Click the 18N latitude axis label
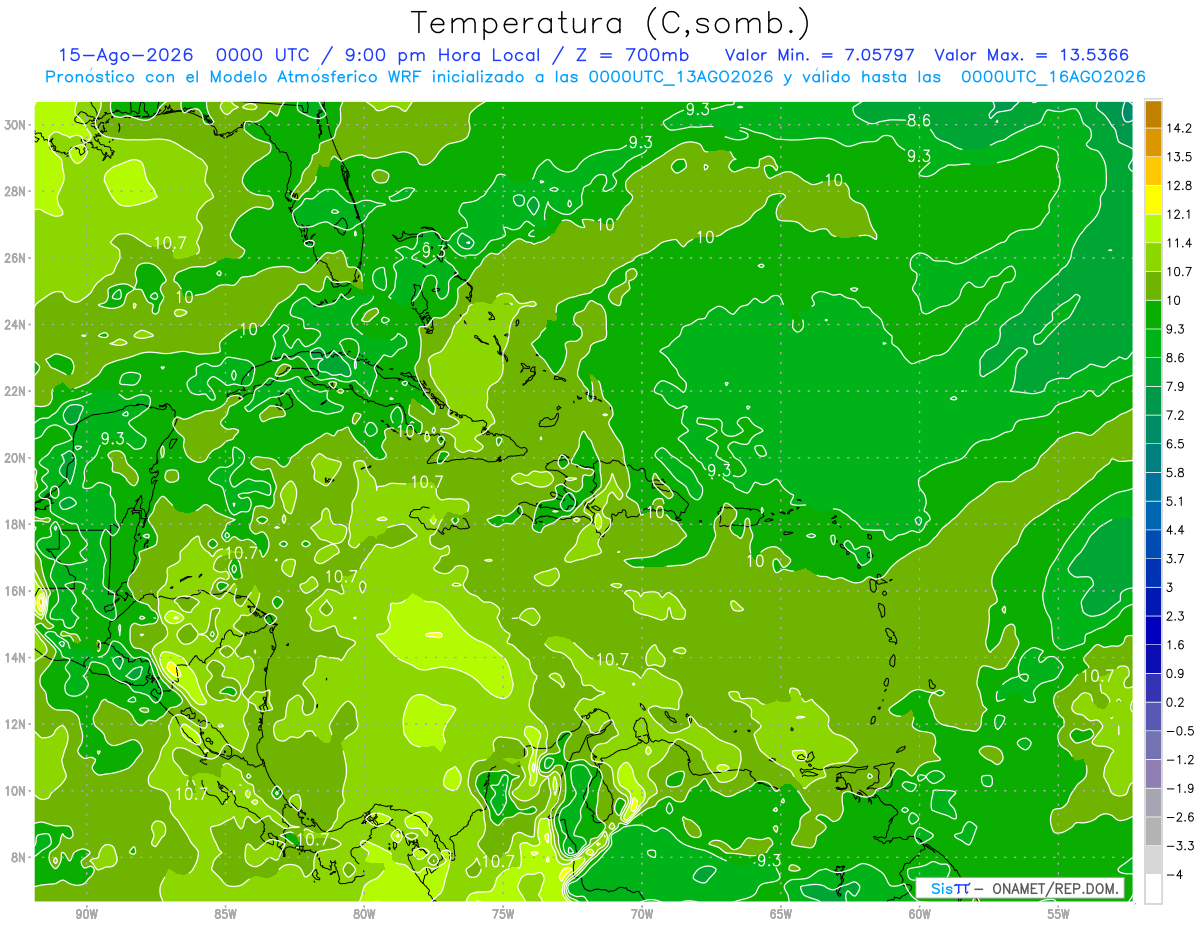1200x927 pixels. (x=17, y=524)
